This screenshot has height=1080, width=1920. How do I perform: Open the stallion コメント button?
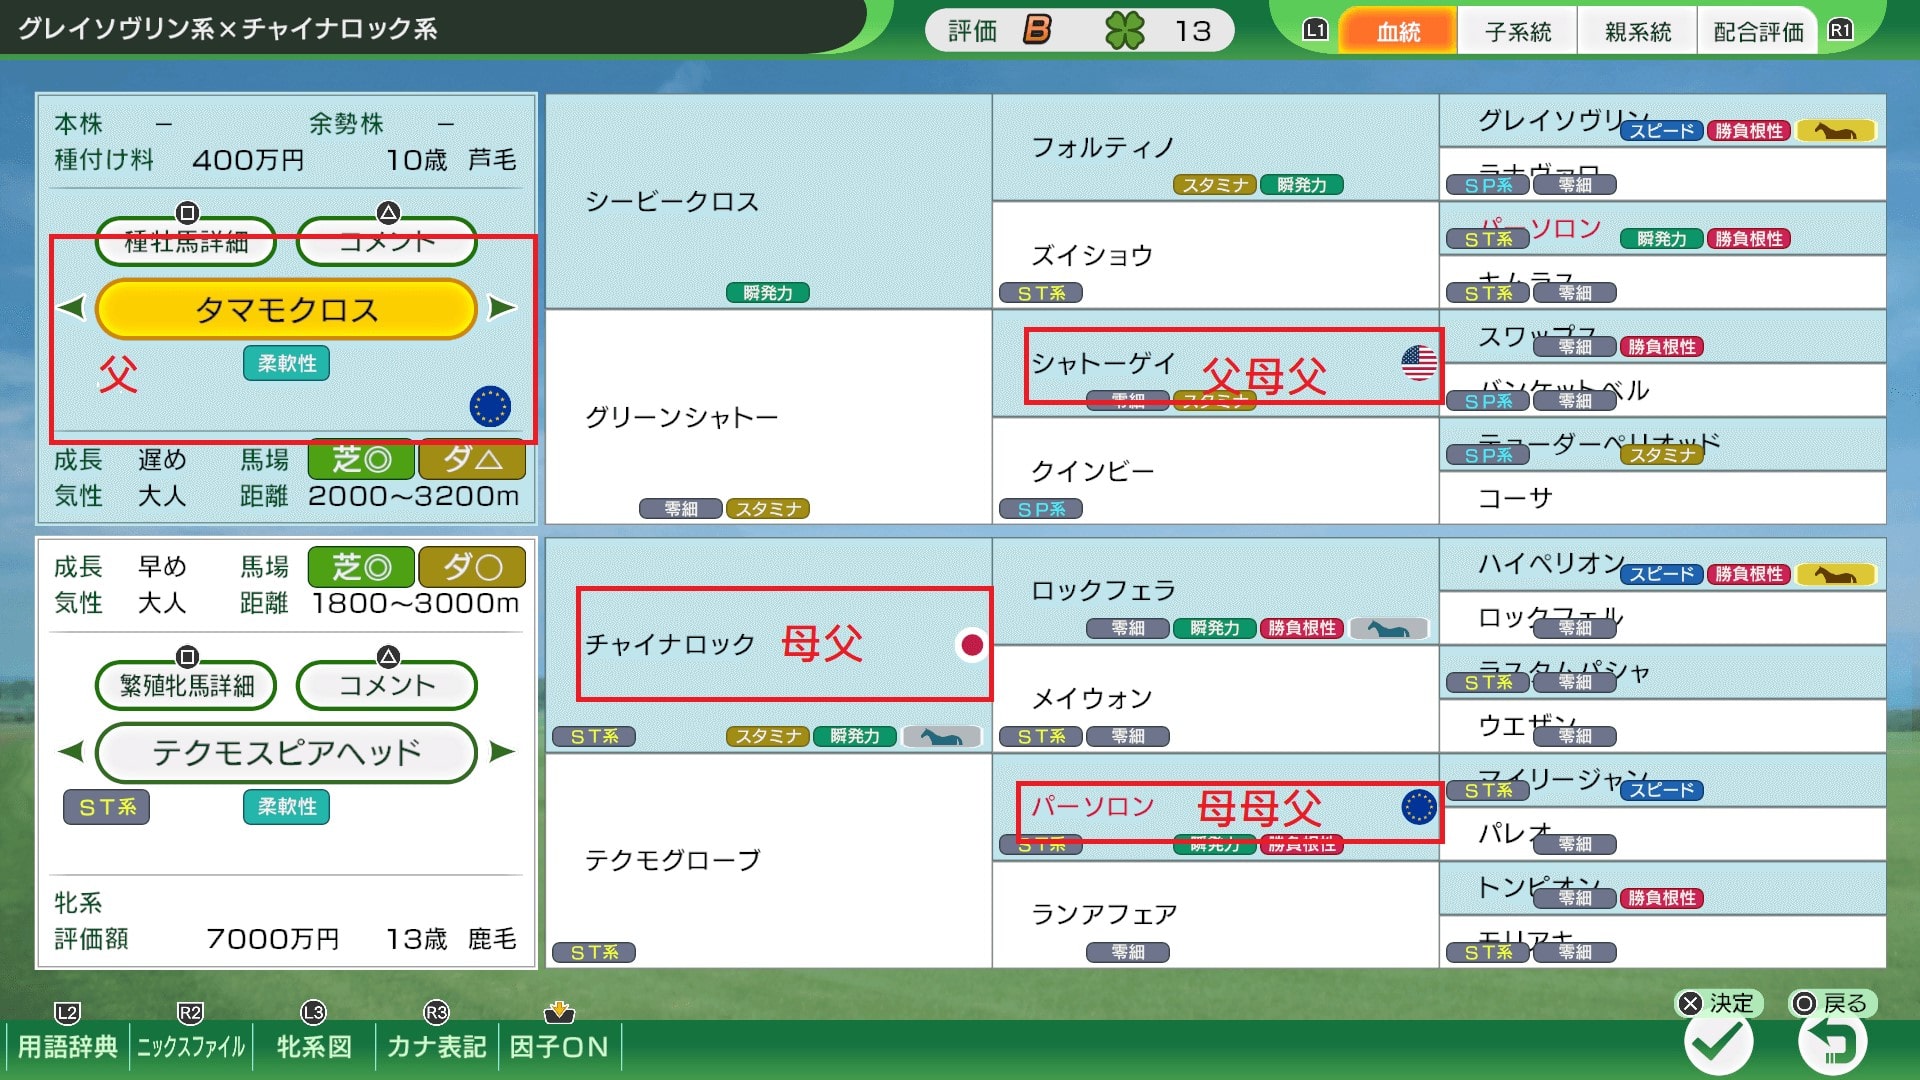pos(387,241)
